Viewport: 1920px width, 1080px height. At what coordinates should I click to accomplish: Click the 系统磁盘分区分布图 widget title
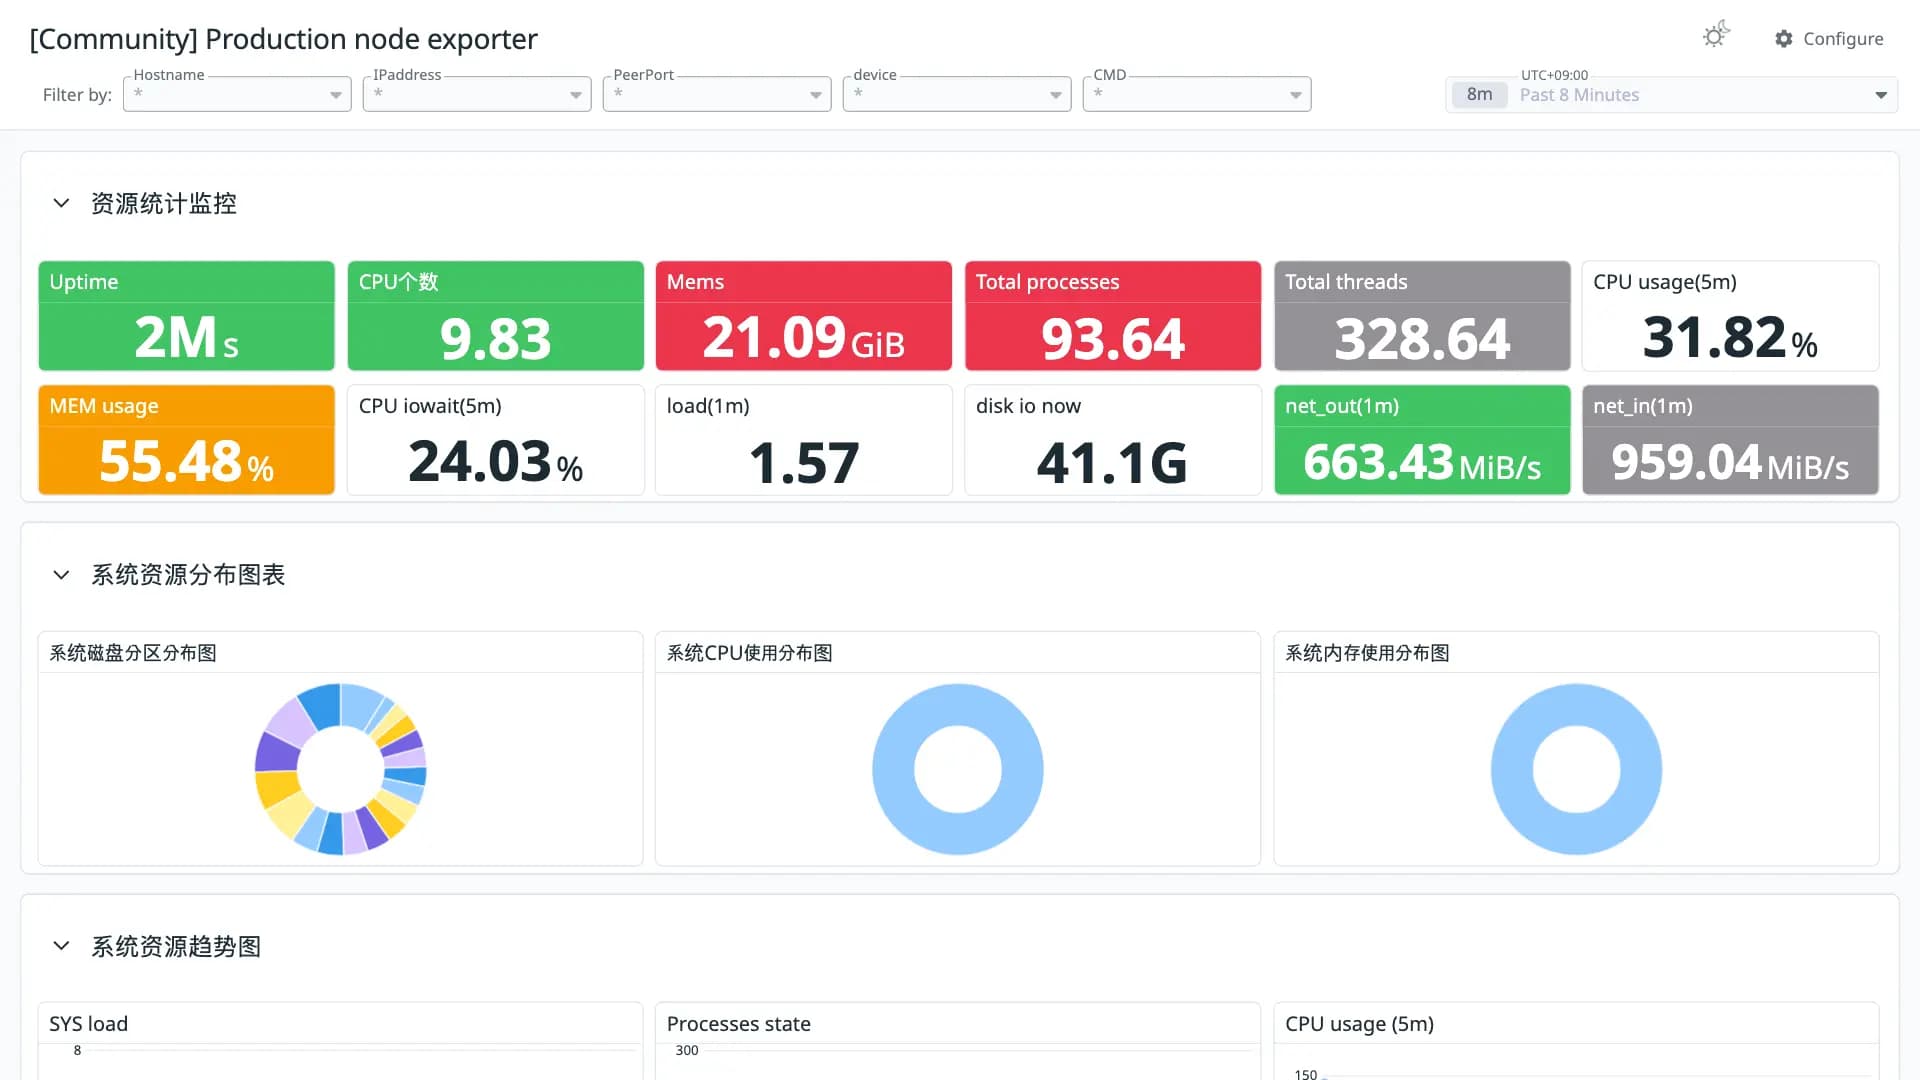click(133, 653)
